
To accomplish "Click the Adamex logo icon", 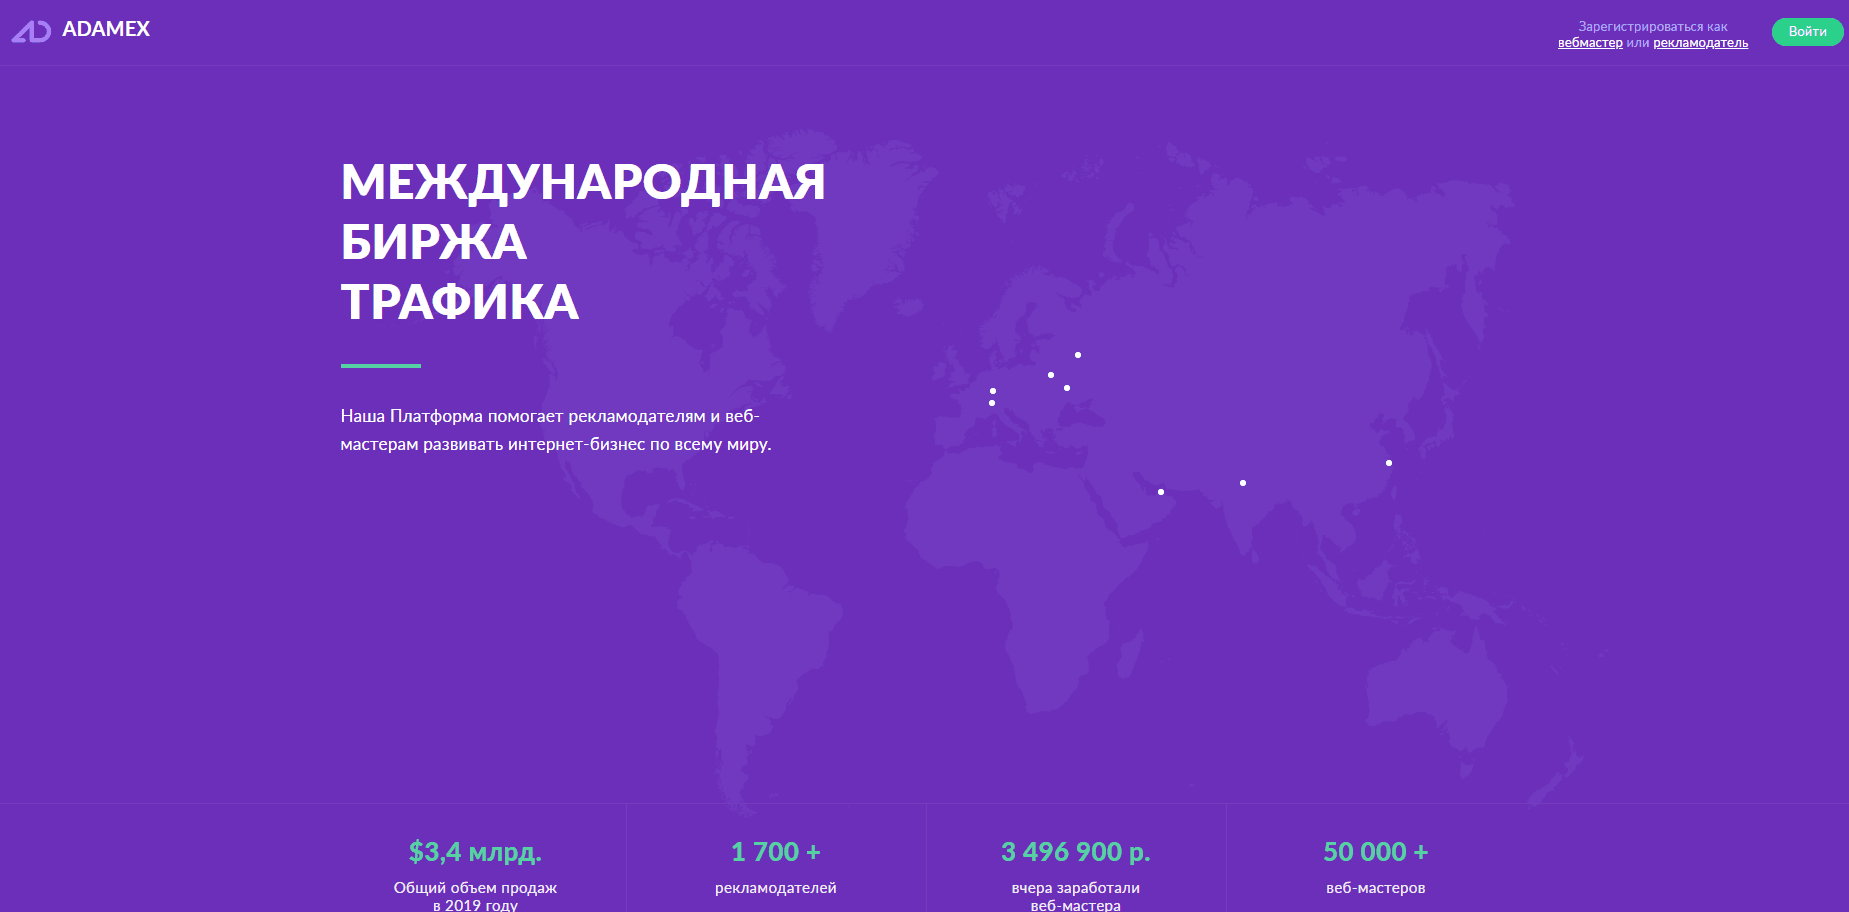I will [31, 31].
